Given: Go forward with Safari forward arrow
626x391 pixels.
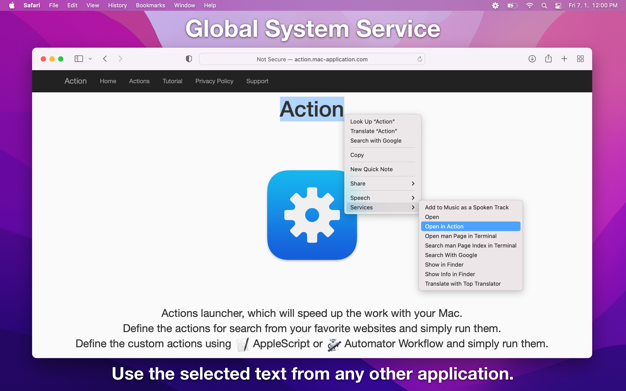Looking at the screenshot, I should click(x=120, y=59).
